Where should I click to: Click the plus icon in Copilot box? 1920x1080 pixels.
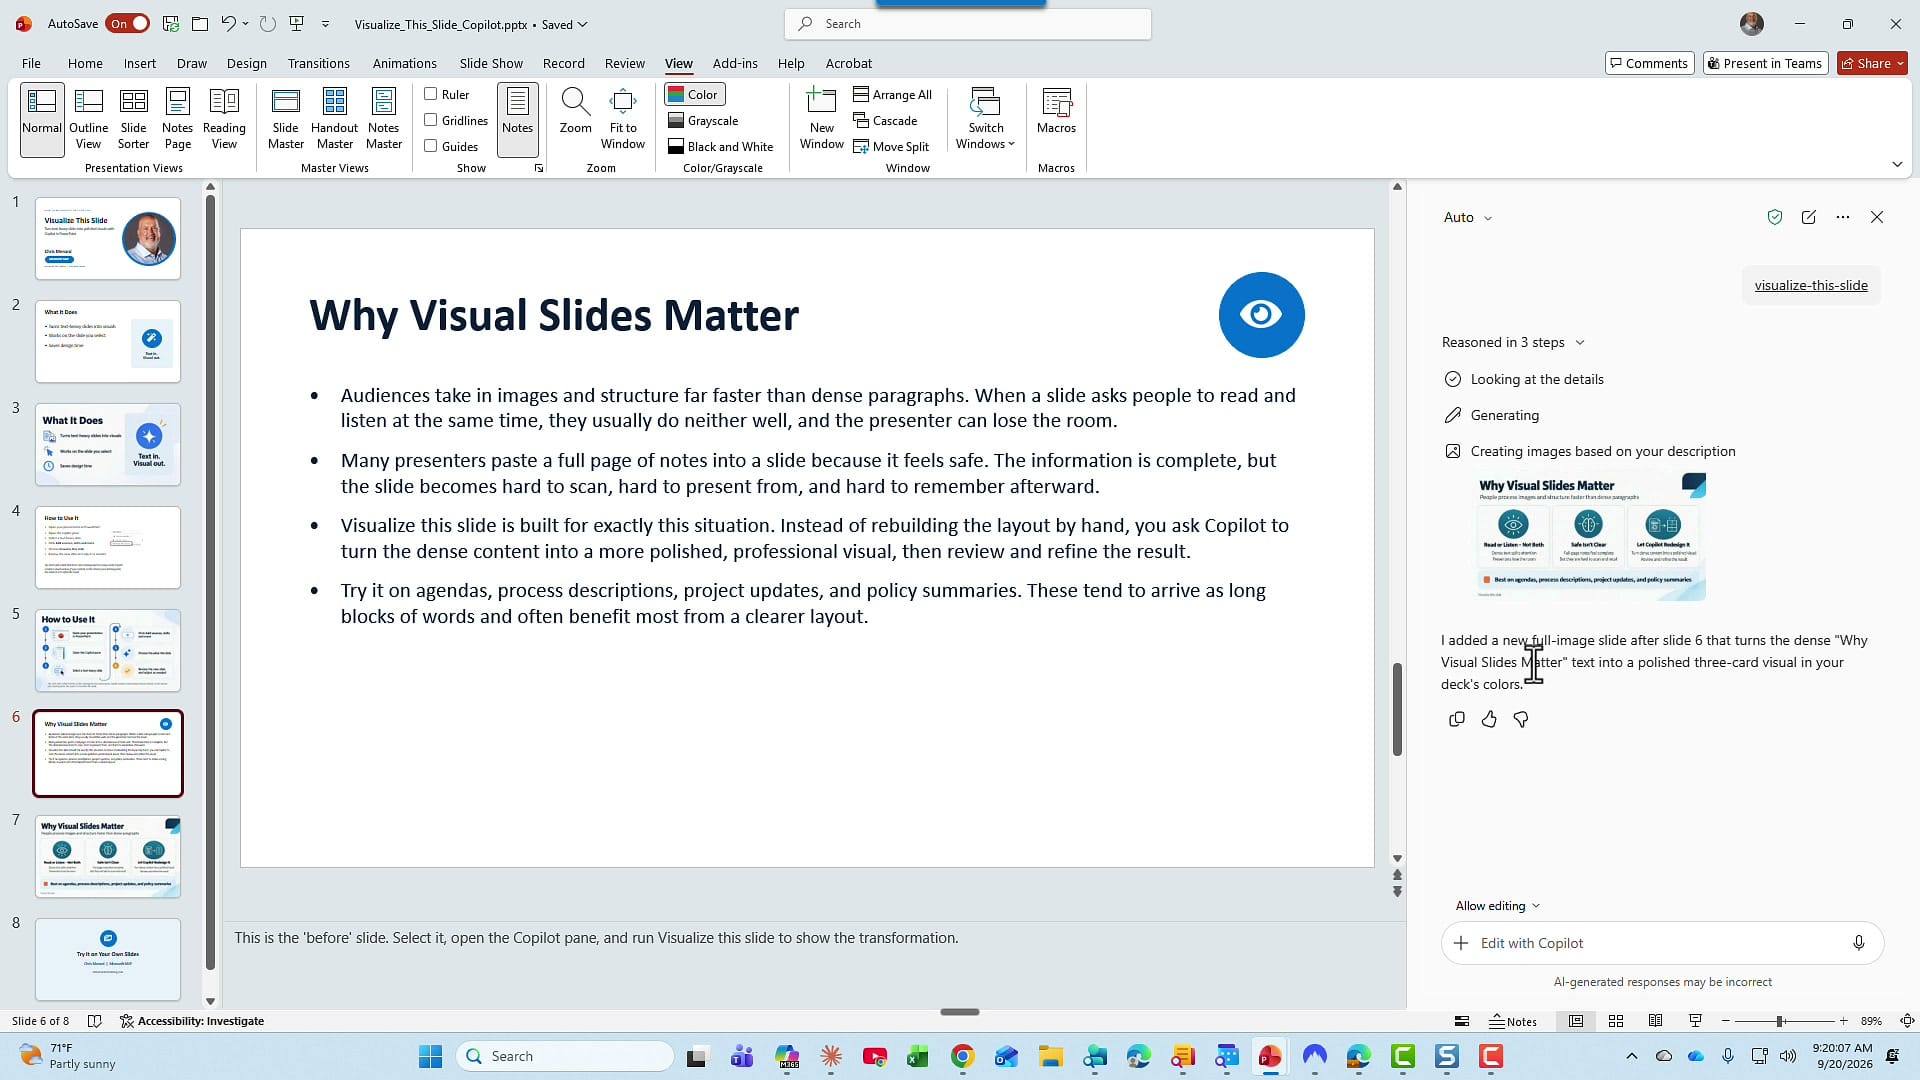tap(1461, 943)
